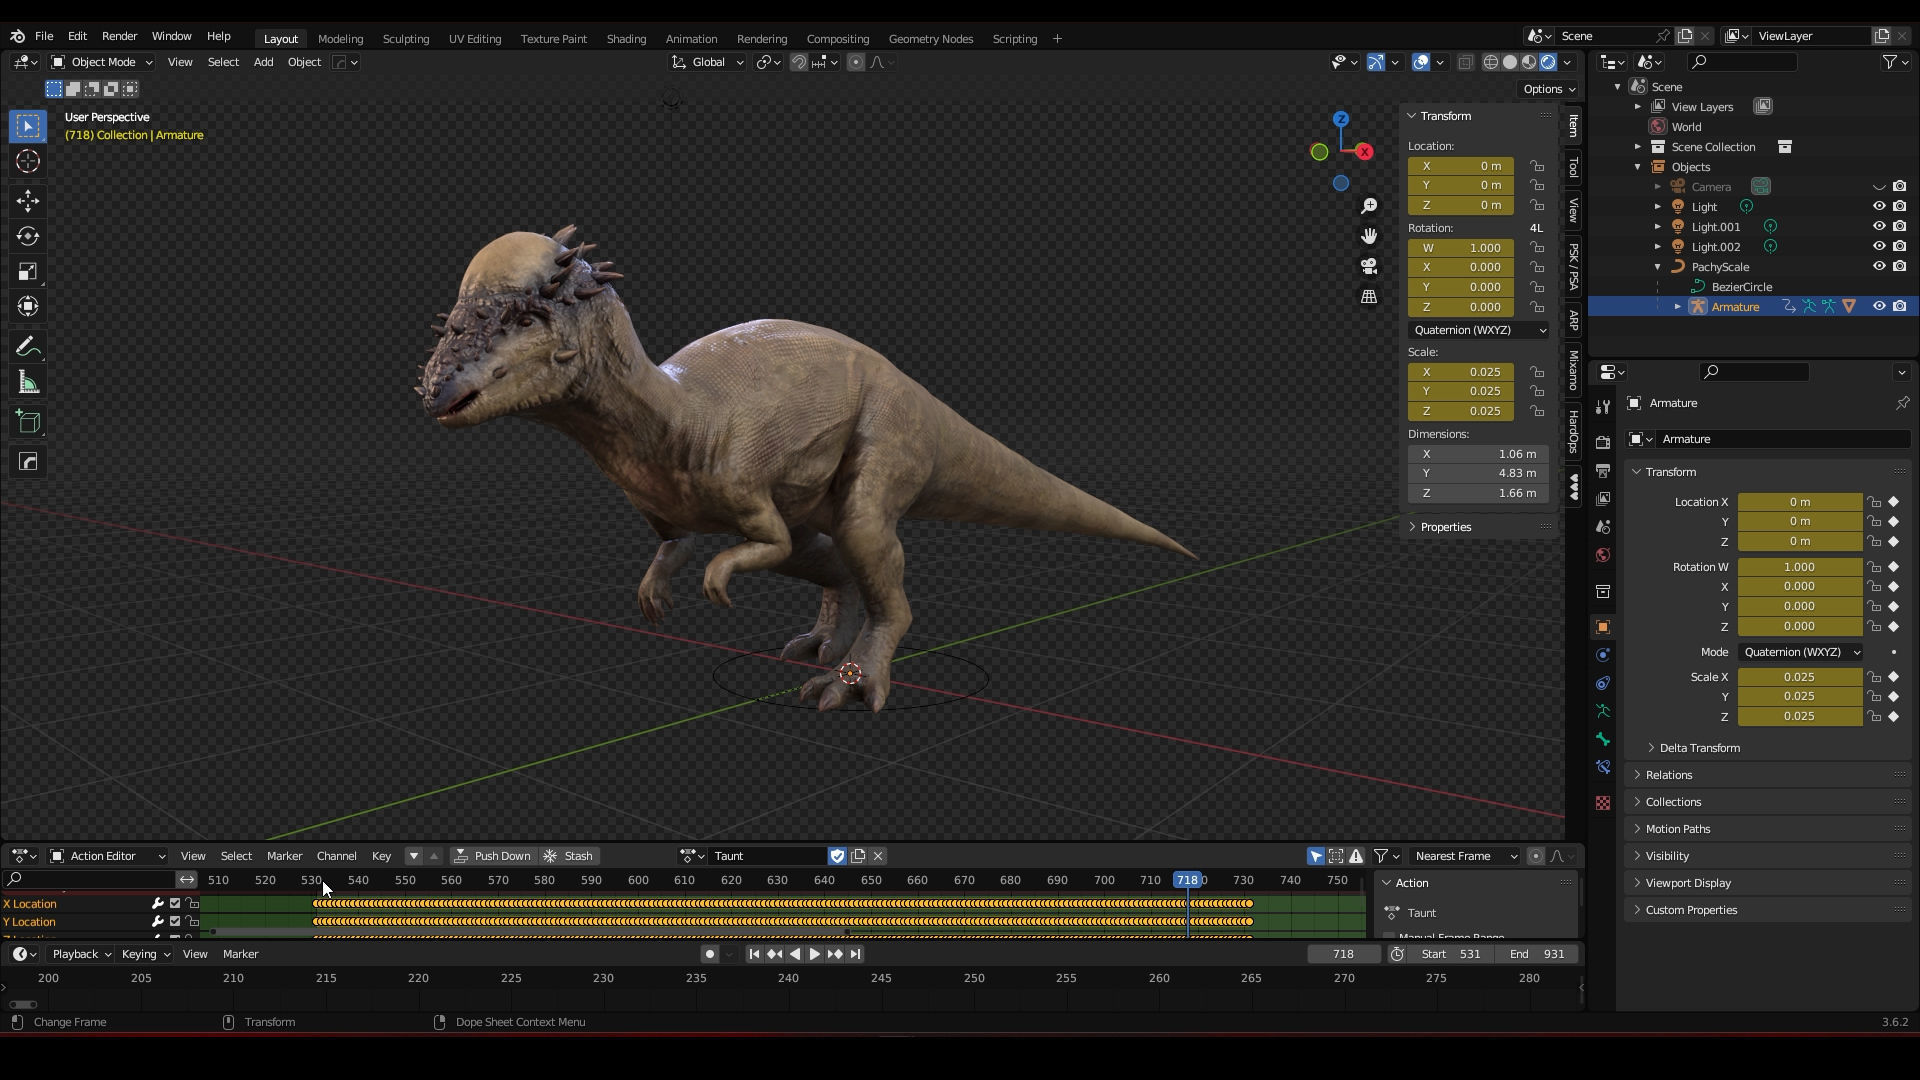
Task: Open Global transform orientation dropdown
Action: (708, 62)
